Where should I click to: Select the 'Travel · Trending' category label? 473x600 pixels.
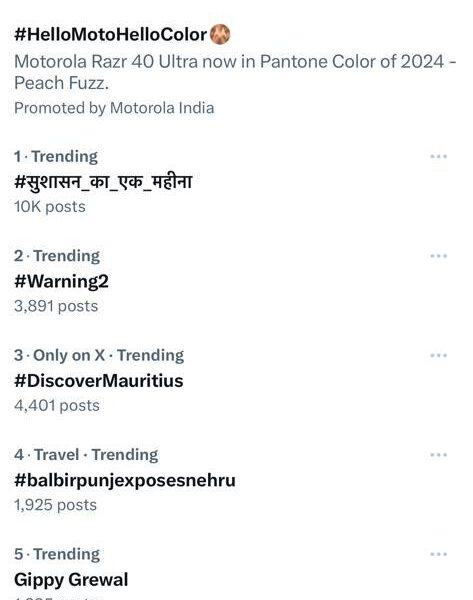pos(96,455)
